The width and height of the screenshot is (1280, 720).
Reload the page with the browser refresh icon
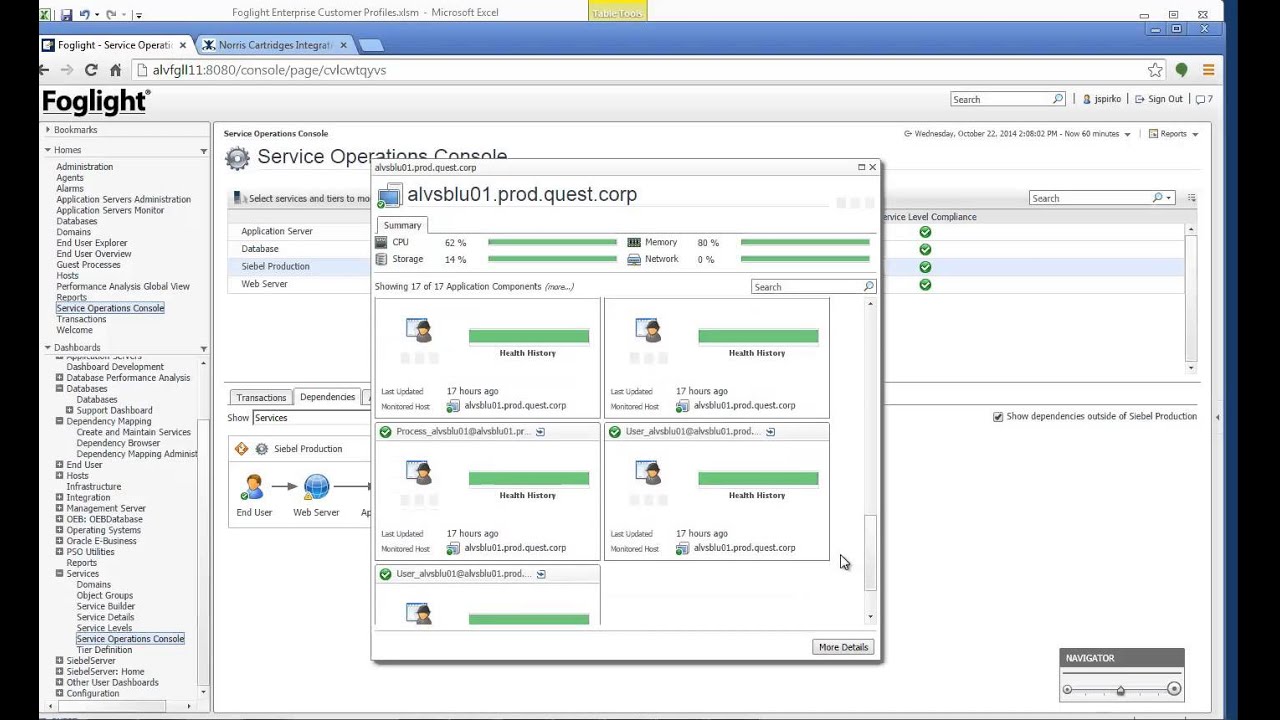pos(91,70)
